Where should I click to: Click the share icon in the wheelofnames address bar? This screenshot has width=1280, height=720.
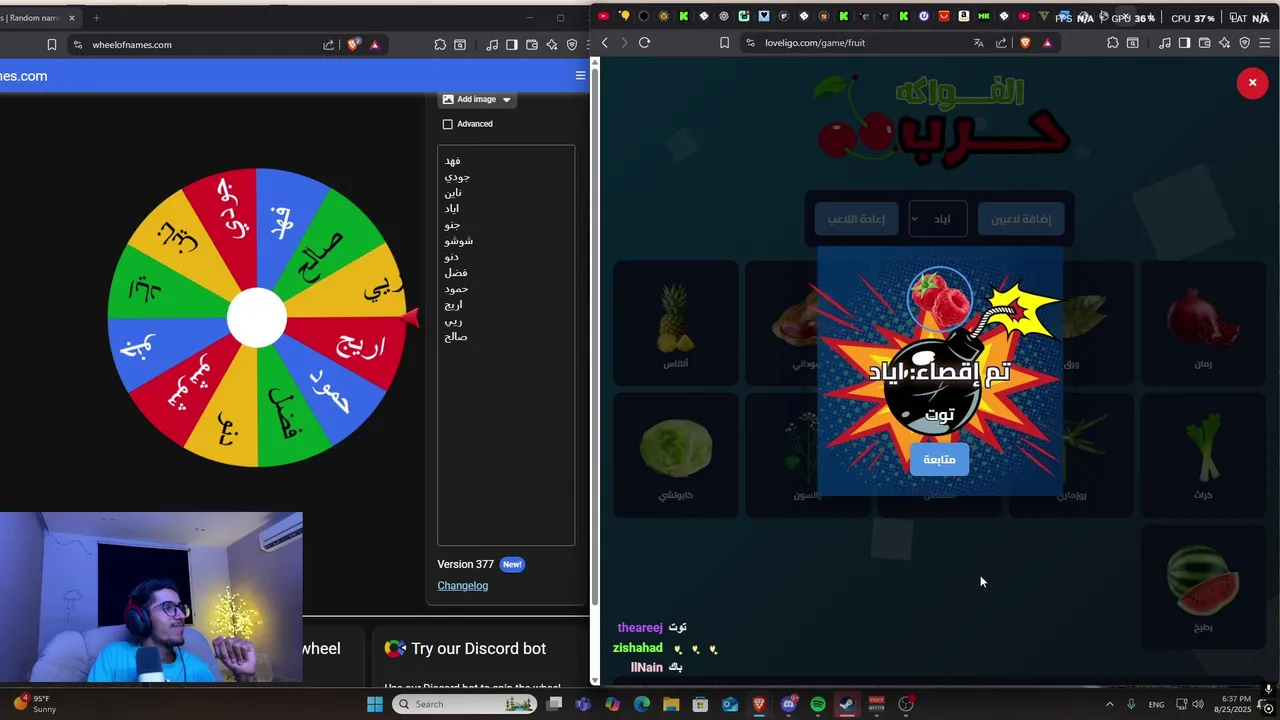pyautogui.click(x=328, y=45)
